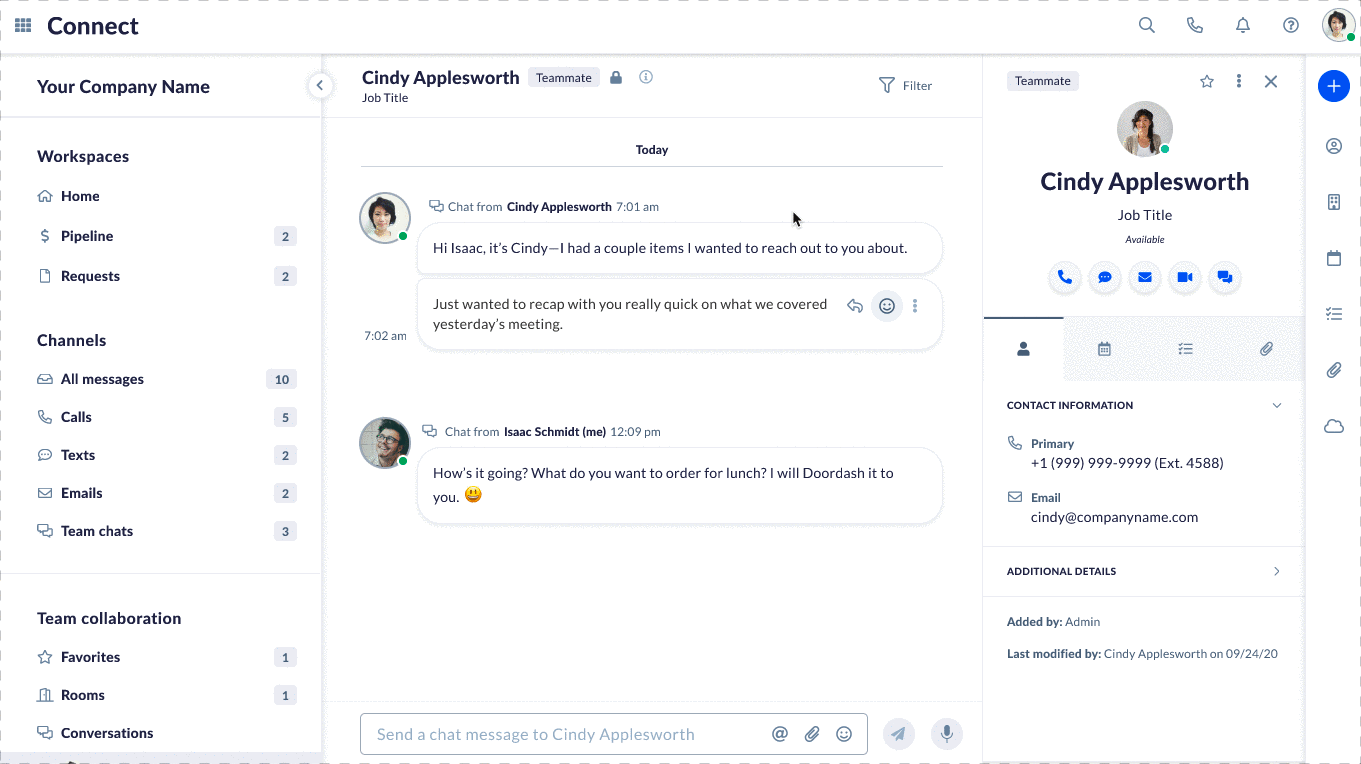Open the three-dot menu in contact panel
Viewport: 1361px width, 764px height.
coord(1239,82)
